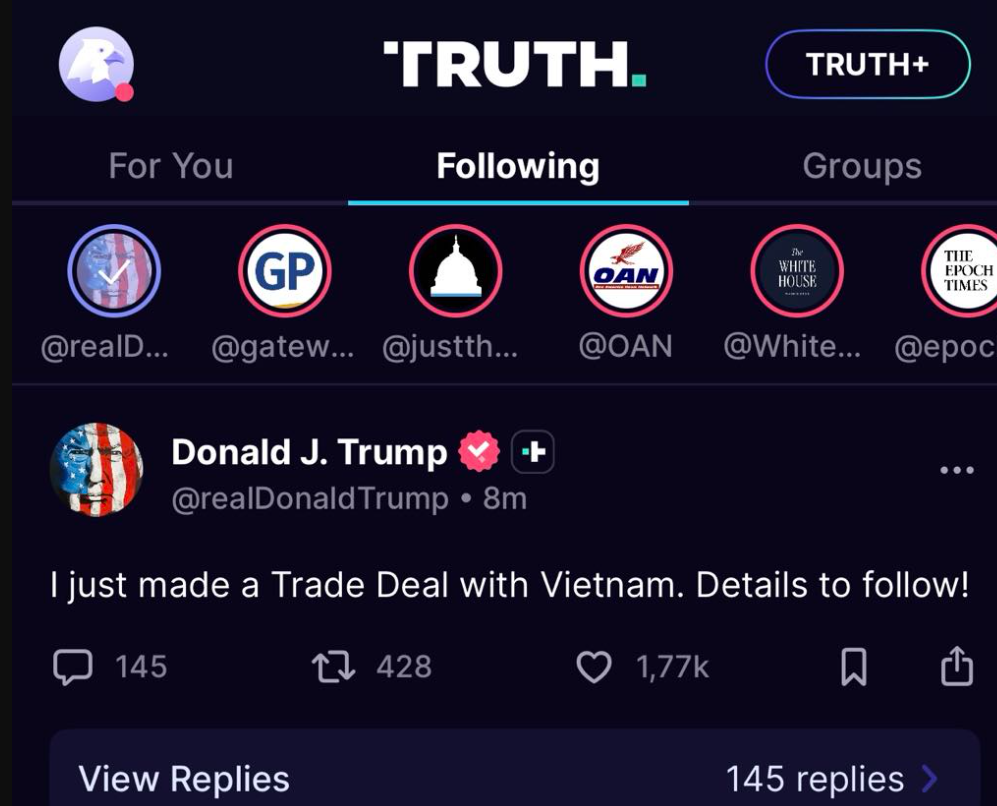Open the three-dot post options menu
This screenshot has height=806, width=997.
coord(957,470)
